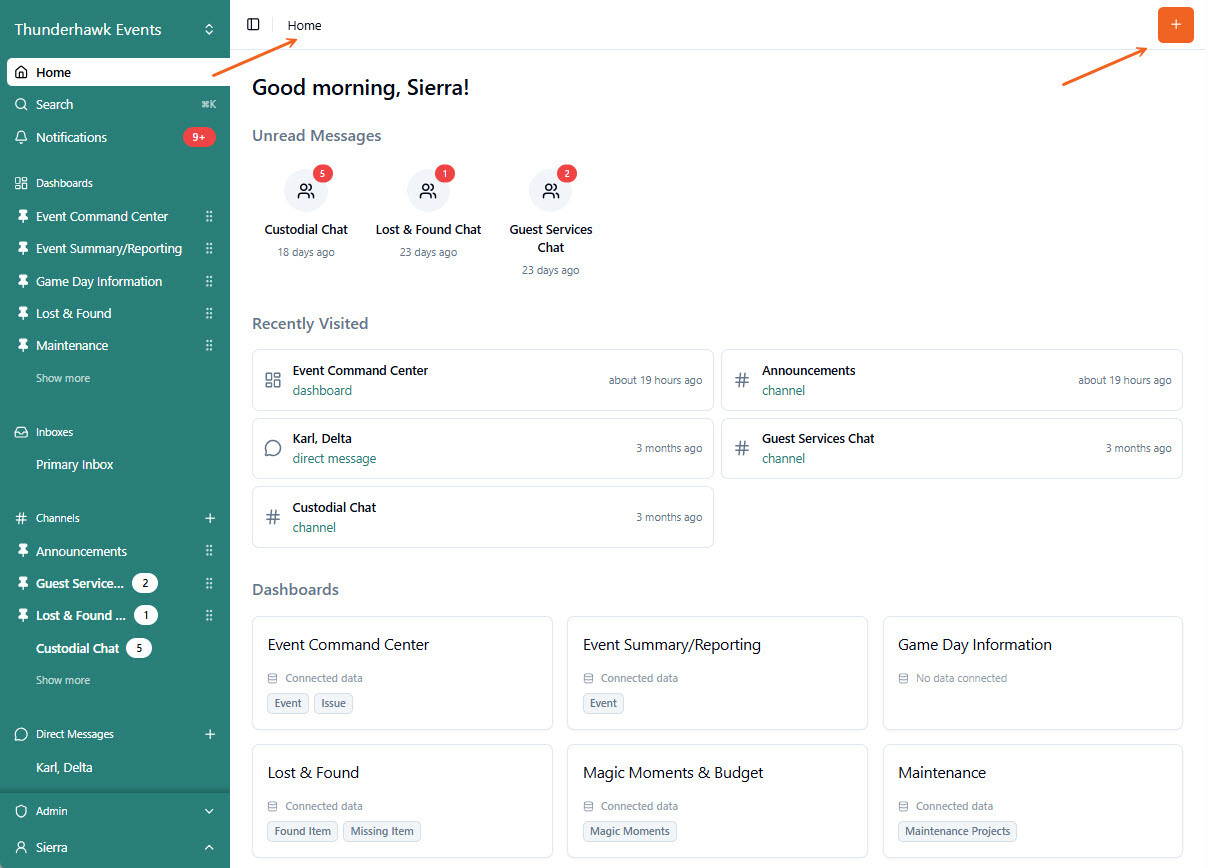Open Karl, Delta direct message in sidebar
The image size is (1208, 868).
point(64,767)
